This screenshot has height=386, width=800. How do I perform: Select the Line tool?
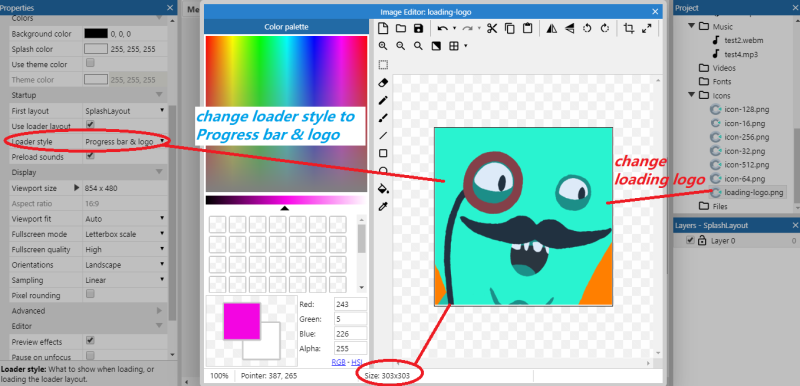coord(383,136)
